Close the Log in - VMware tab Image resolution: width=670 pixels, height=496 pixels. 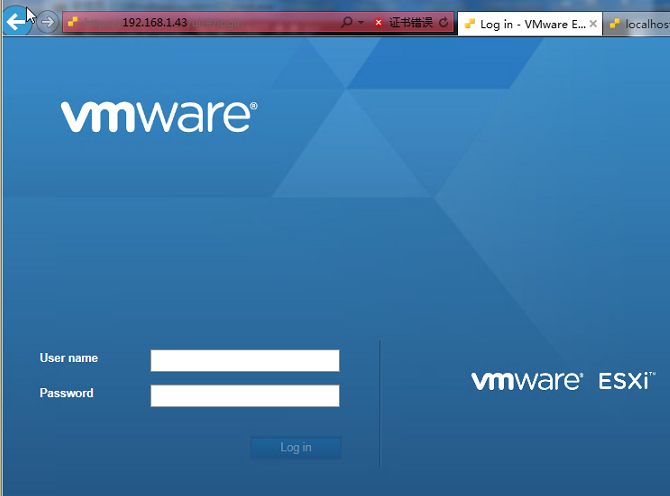(x=593, y=24)
